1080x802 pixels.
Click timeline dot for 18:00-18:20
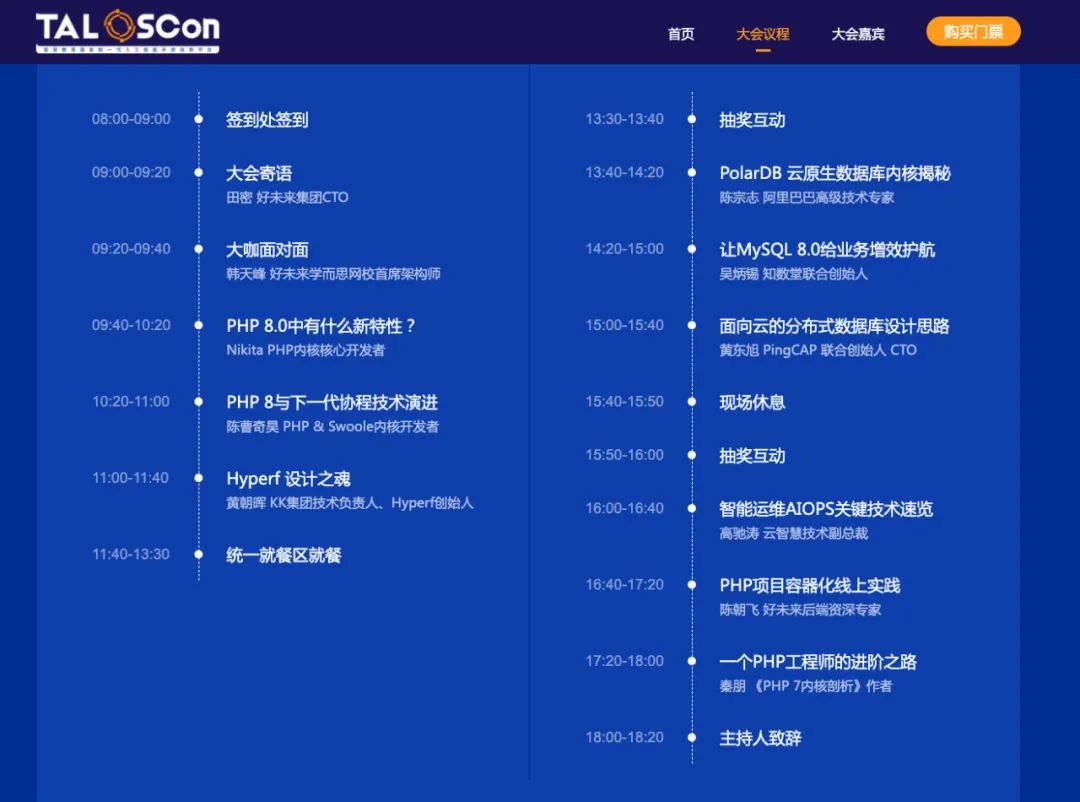[692, 737]
